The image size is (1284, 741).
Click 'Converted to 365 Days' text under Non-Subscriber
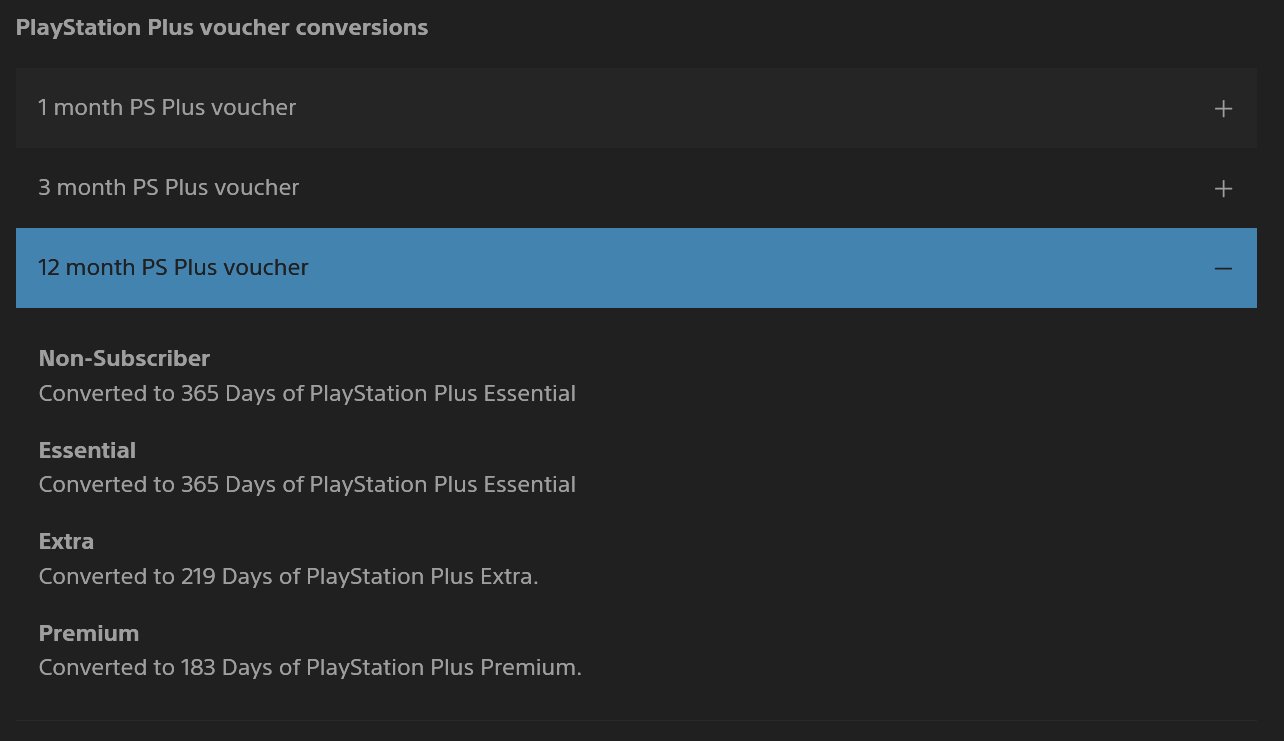point(307,394)
